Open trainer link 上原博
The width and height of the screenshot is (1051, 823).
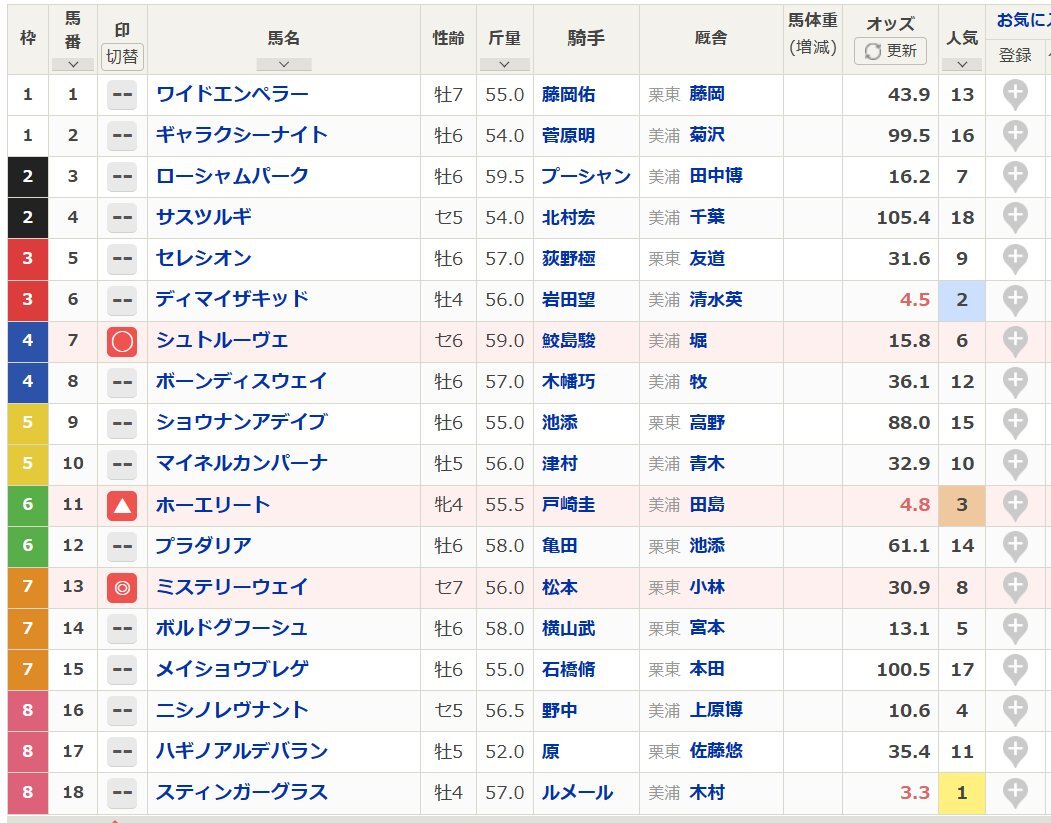pos(716,709)
